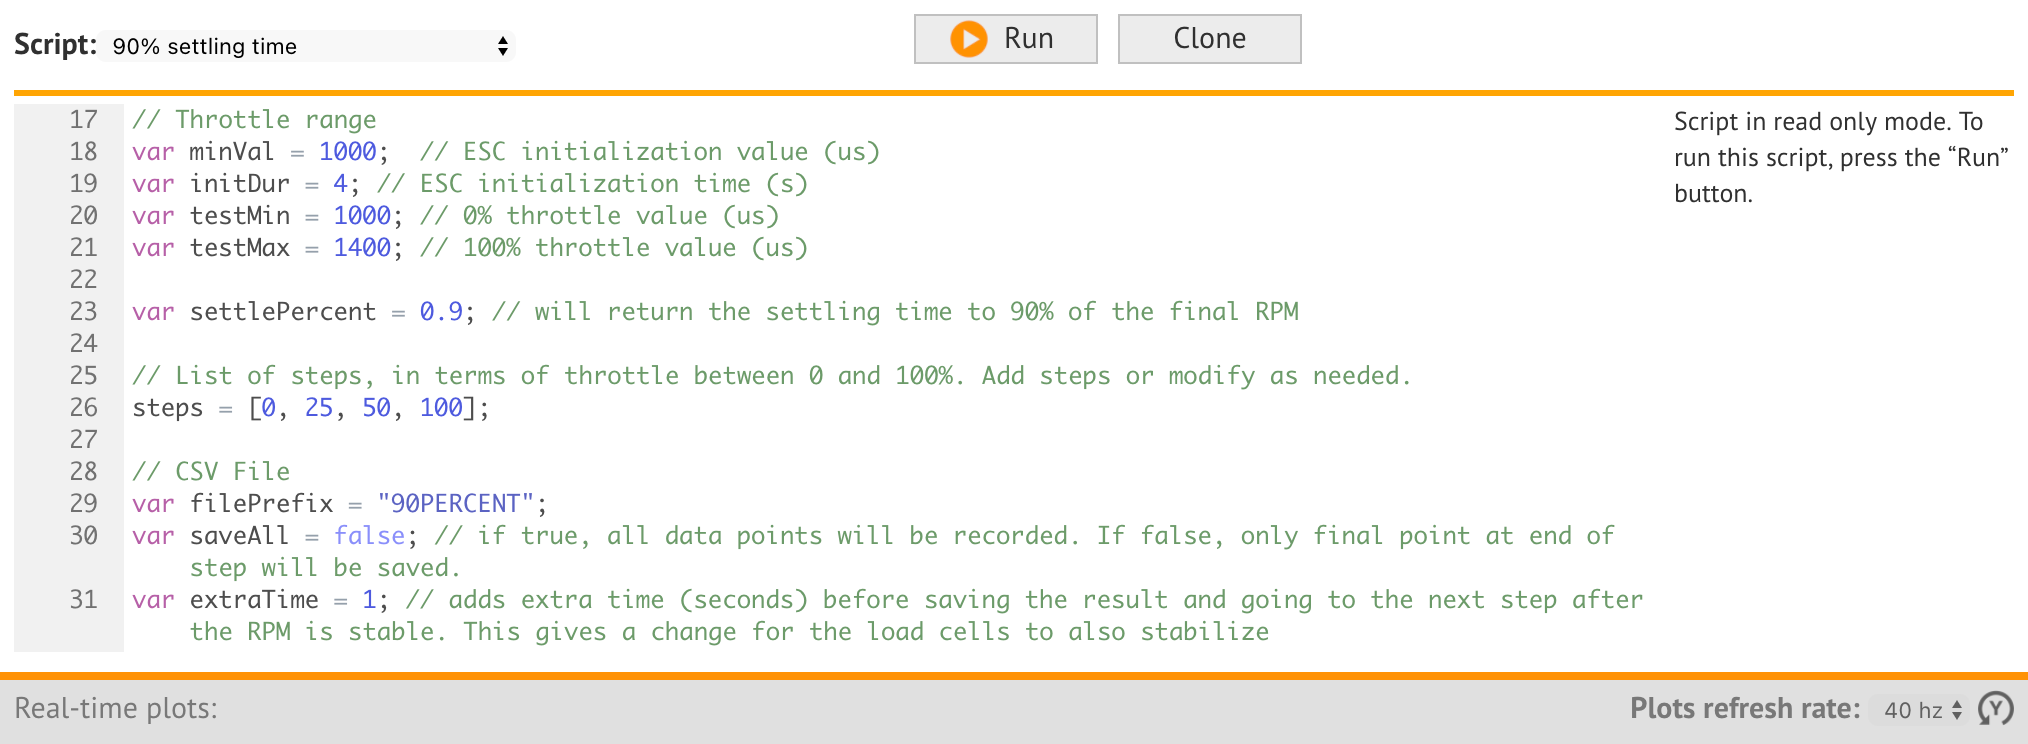Click the 'false' value of saveAll
This screenshot has height=744, width=2028.
tap(370, 535)
